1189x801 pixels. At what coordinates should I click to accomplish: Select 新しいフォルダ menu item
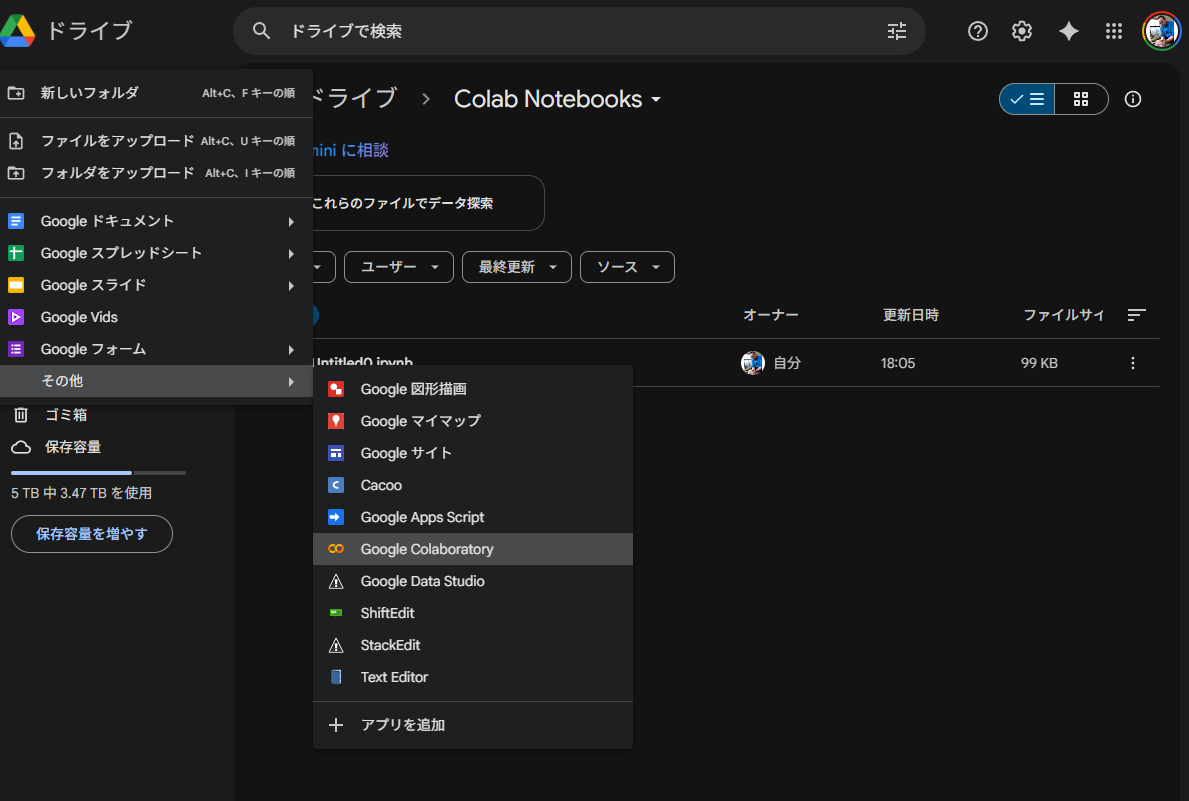coord(90,93)
